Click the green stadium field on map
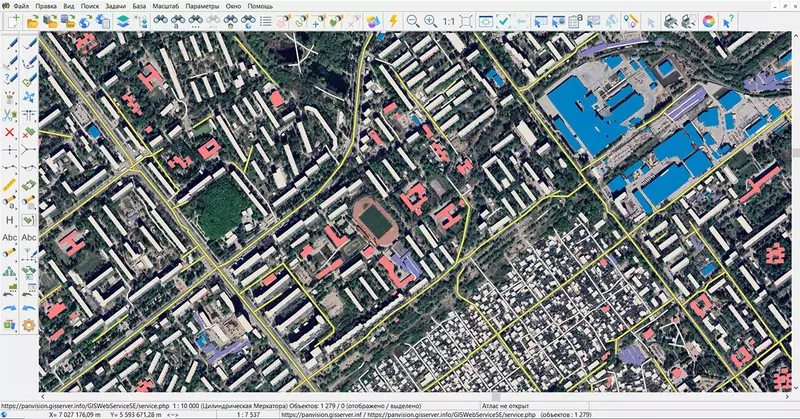800x419 pixels. (x=374, y=219)
